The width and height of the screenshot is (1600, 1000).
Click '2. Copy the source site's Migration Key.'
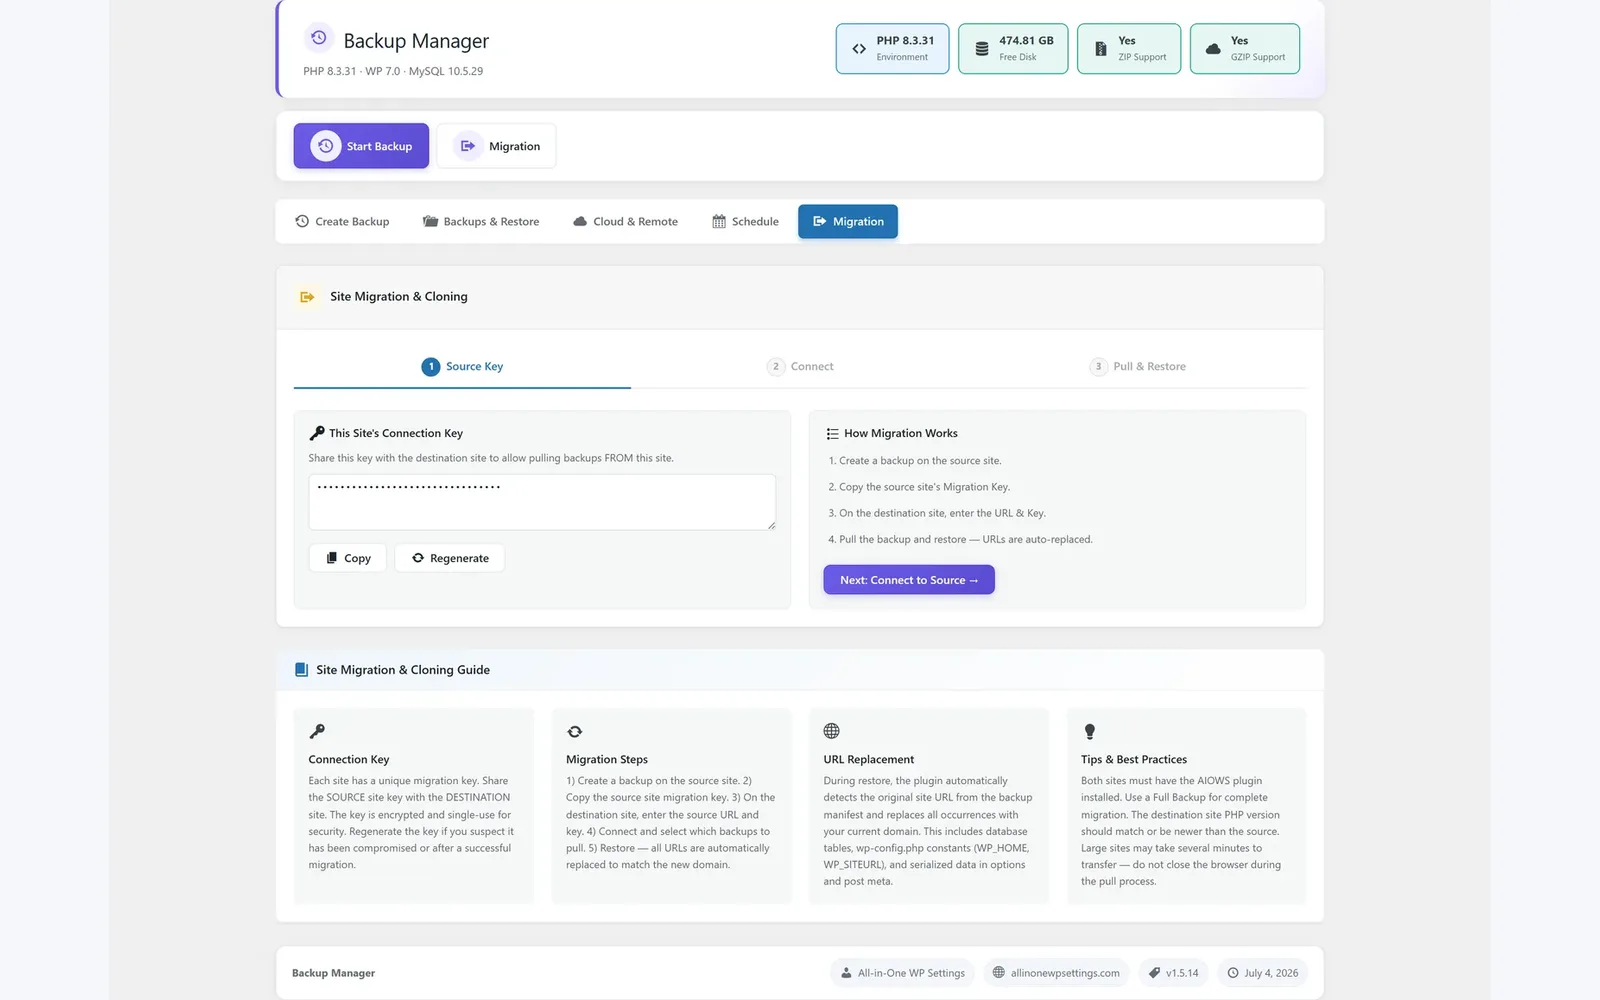click(x=919, y=487)
